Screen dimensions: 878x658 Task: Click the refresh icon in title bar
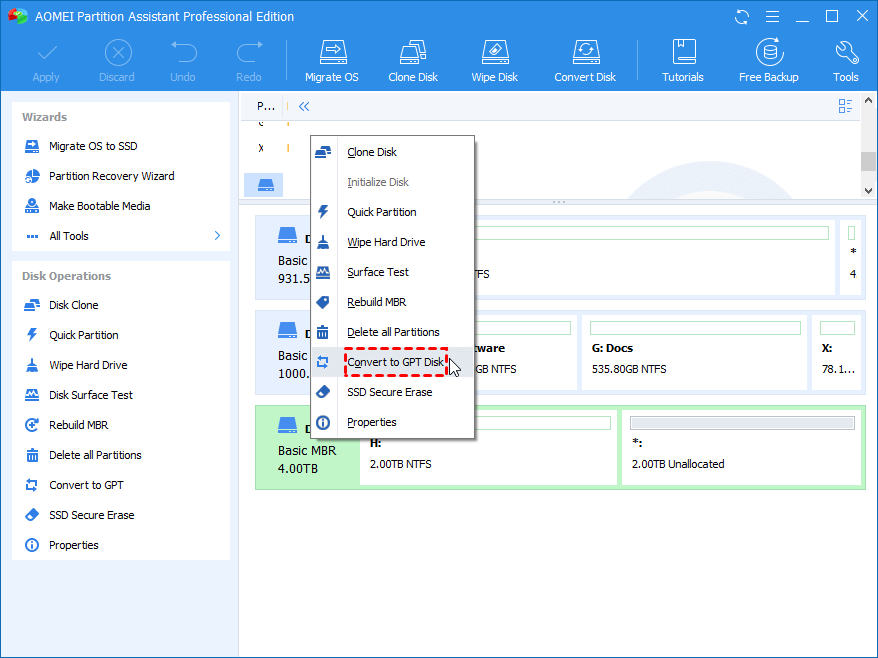742,17
